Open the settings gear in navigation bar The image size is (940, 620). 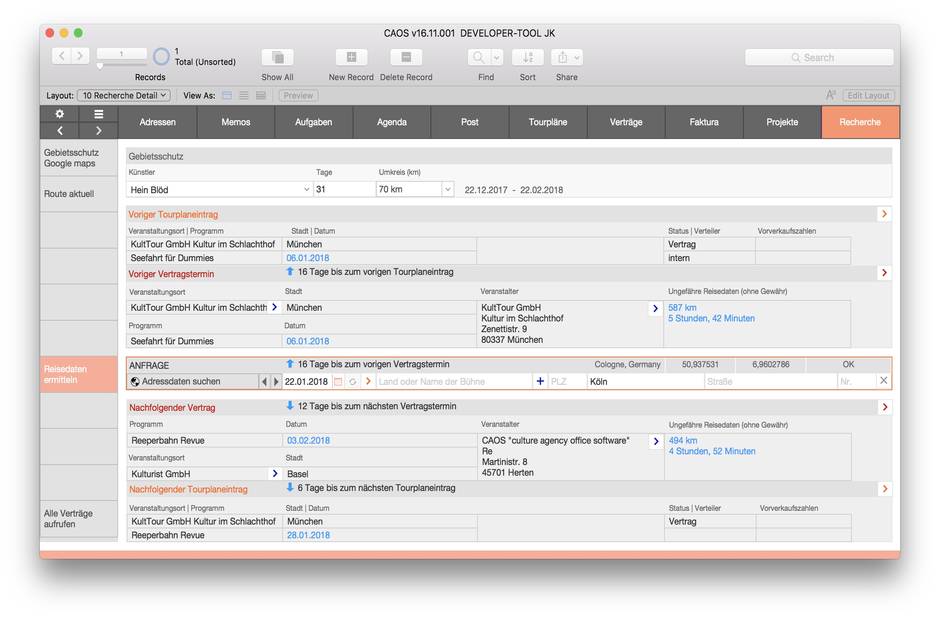59,114
